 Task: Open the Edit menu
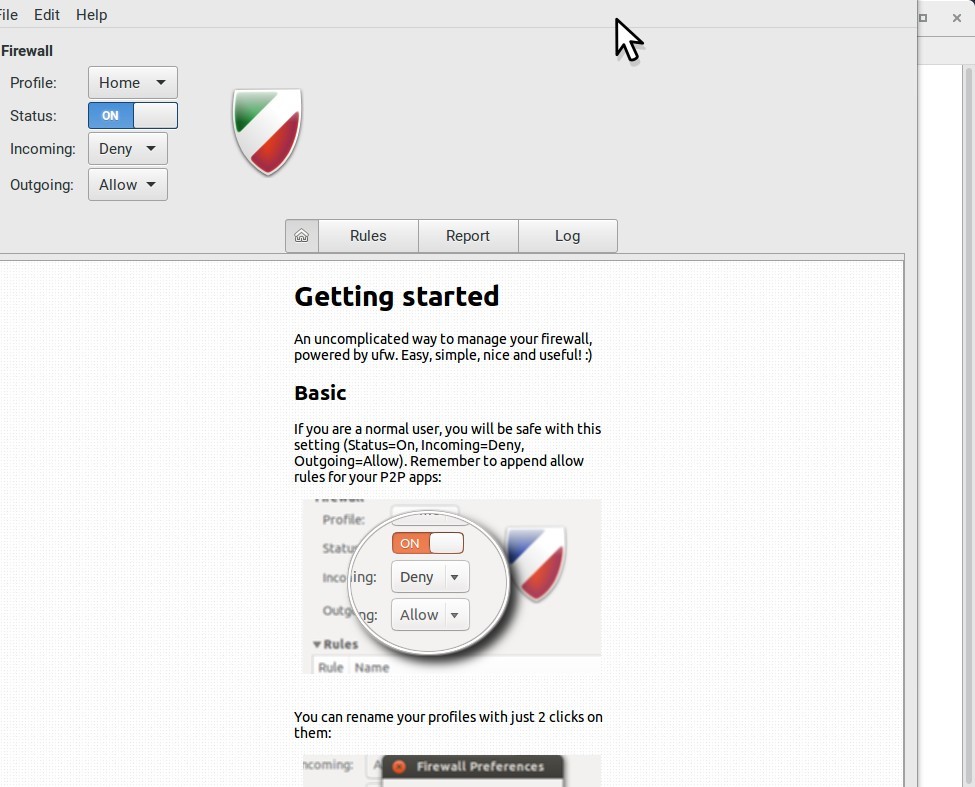click(x=47, y=15)
